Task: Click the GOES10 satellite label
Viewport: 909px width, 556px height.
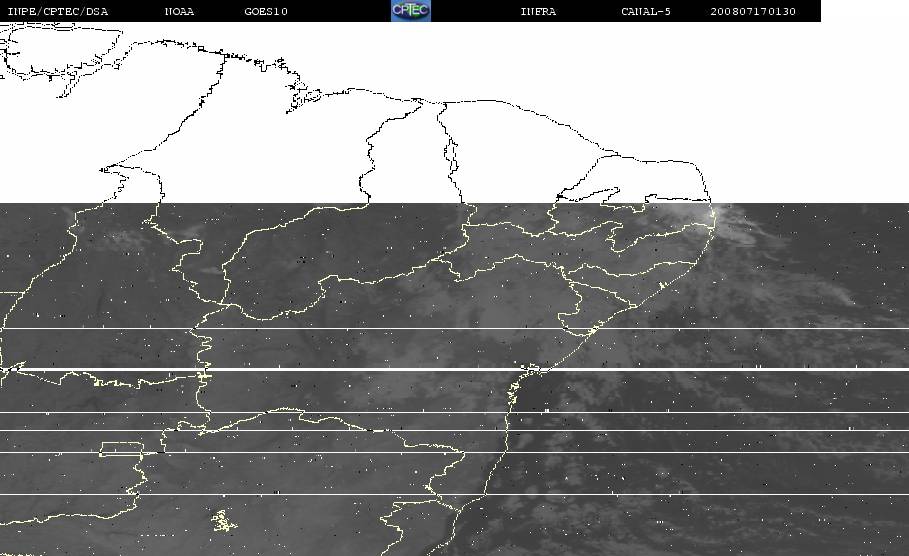Action: point(266,11)
